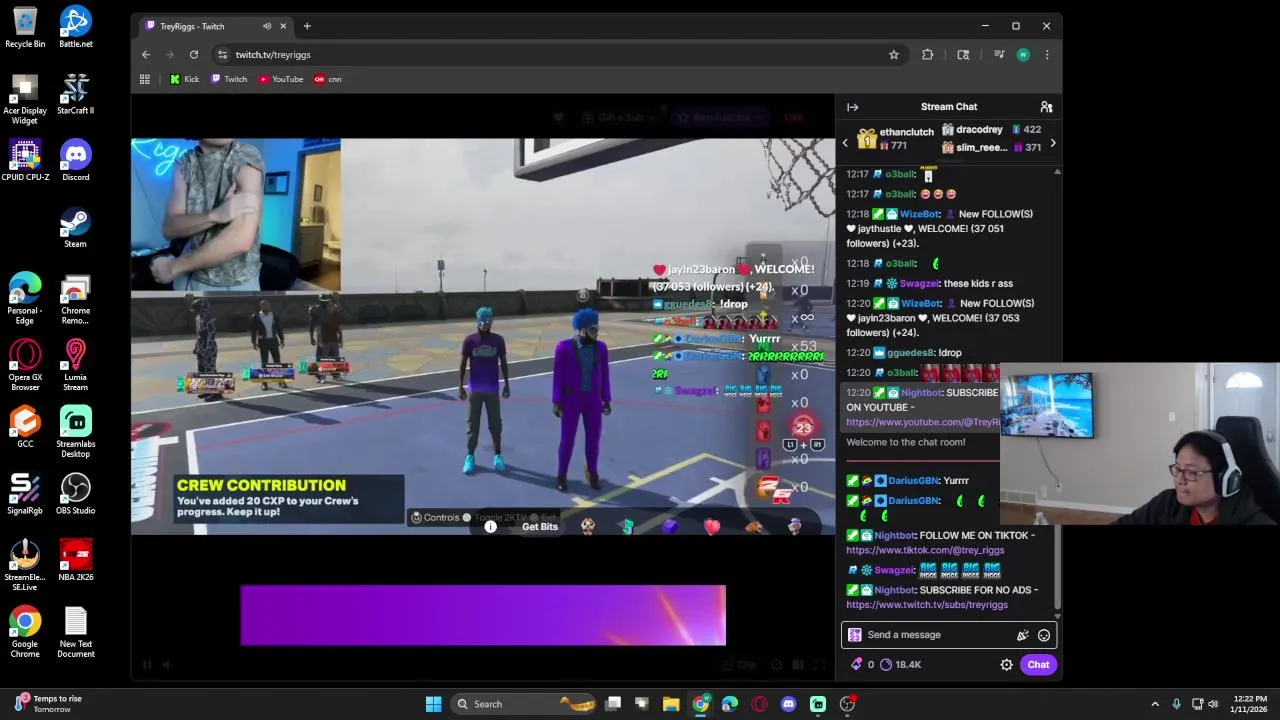This screenshot has height=720, width=1280.
Task: Click the Opera GX Browser shortcut
Action: [x=25, y=365]
